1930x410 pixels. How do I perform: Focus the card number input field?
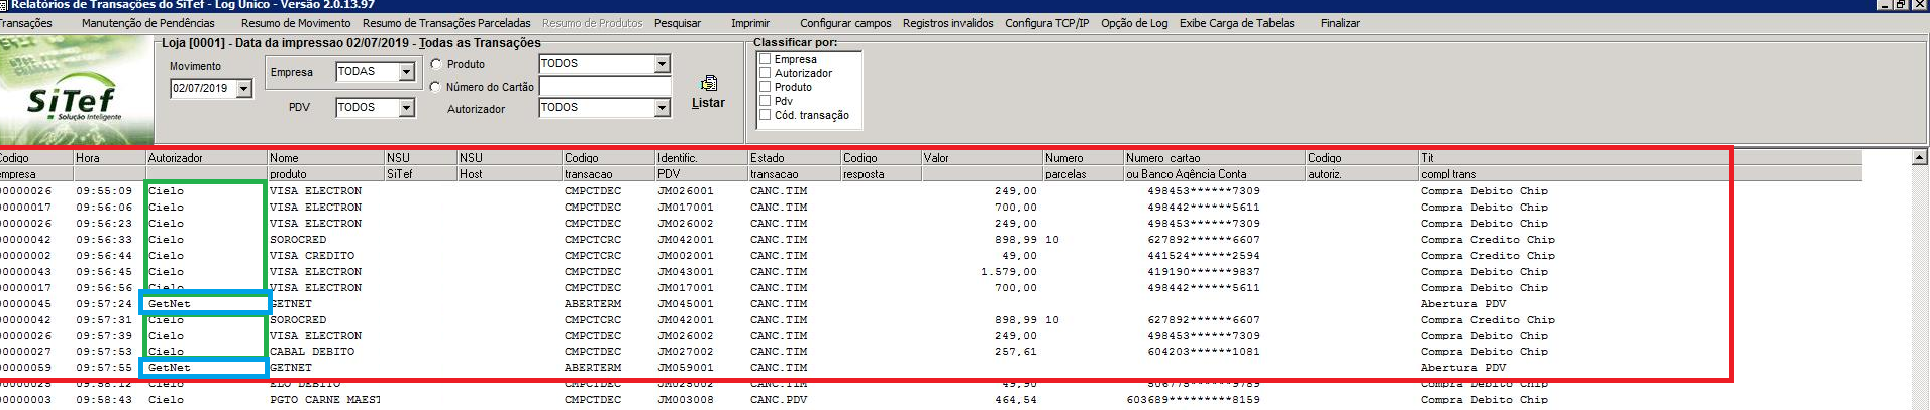click(x=604, y=86)
